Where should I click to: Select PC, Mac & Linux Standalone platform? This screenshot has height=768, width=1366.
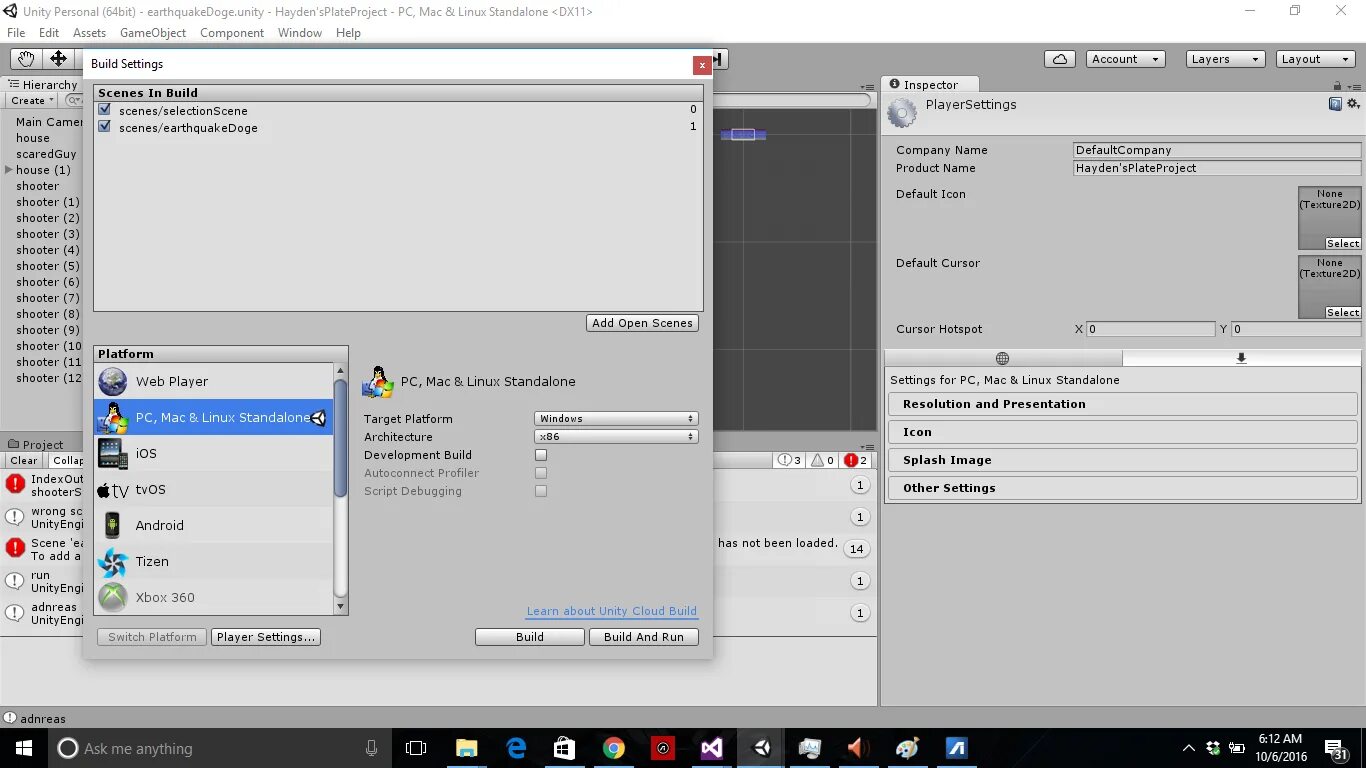213,417
